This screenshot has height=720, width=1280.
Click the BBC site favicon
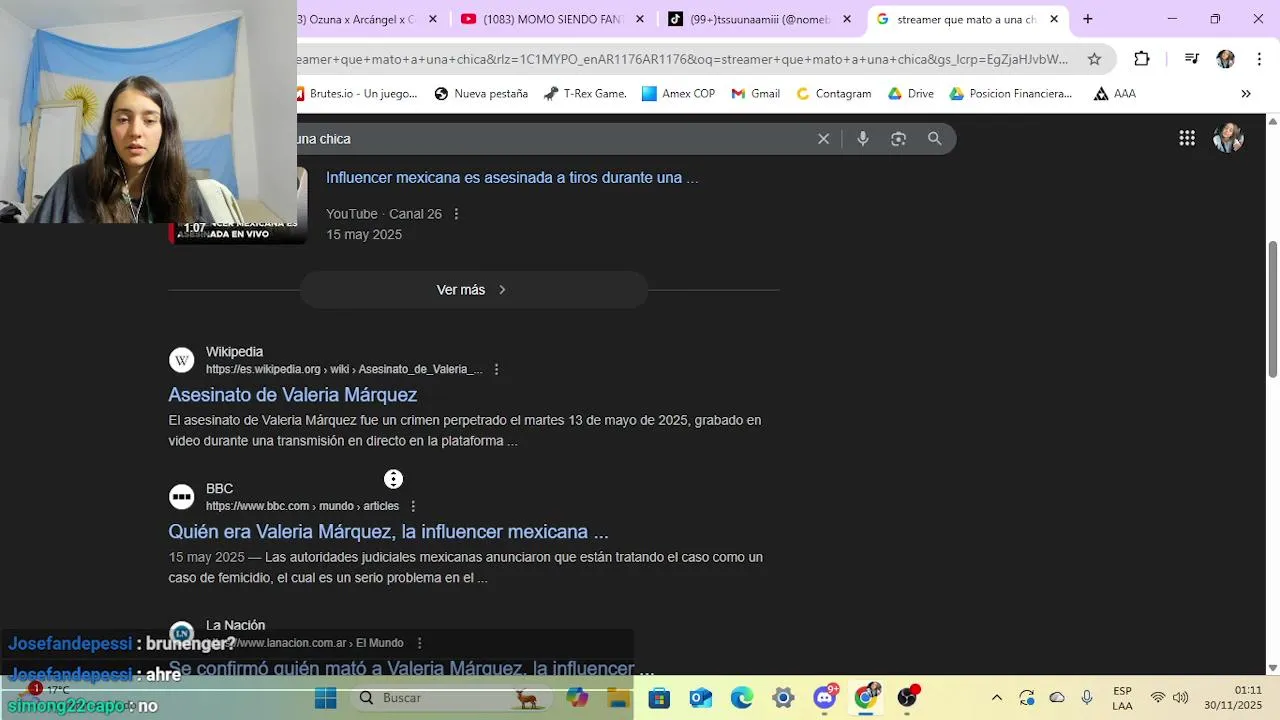[x=181, y=497]
